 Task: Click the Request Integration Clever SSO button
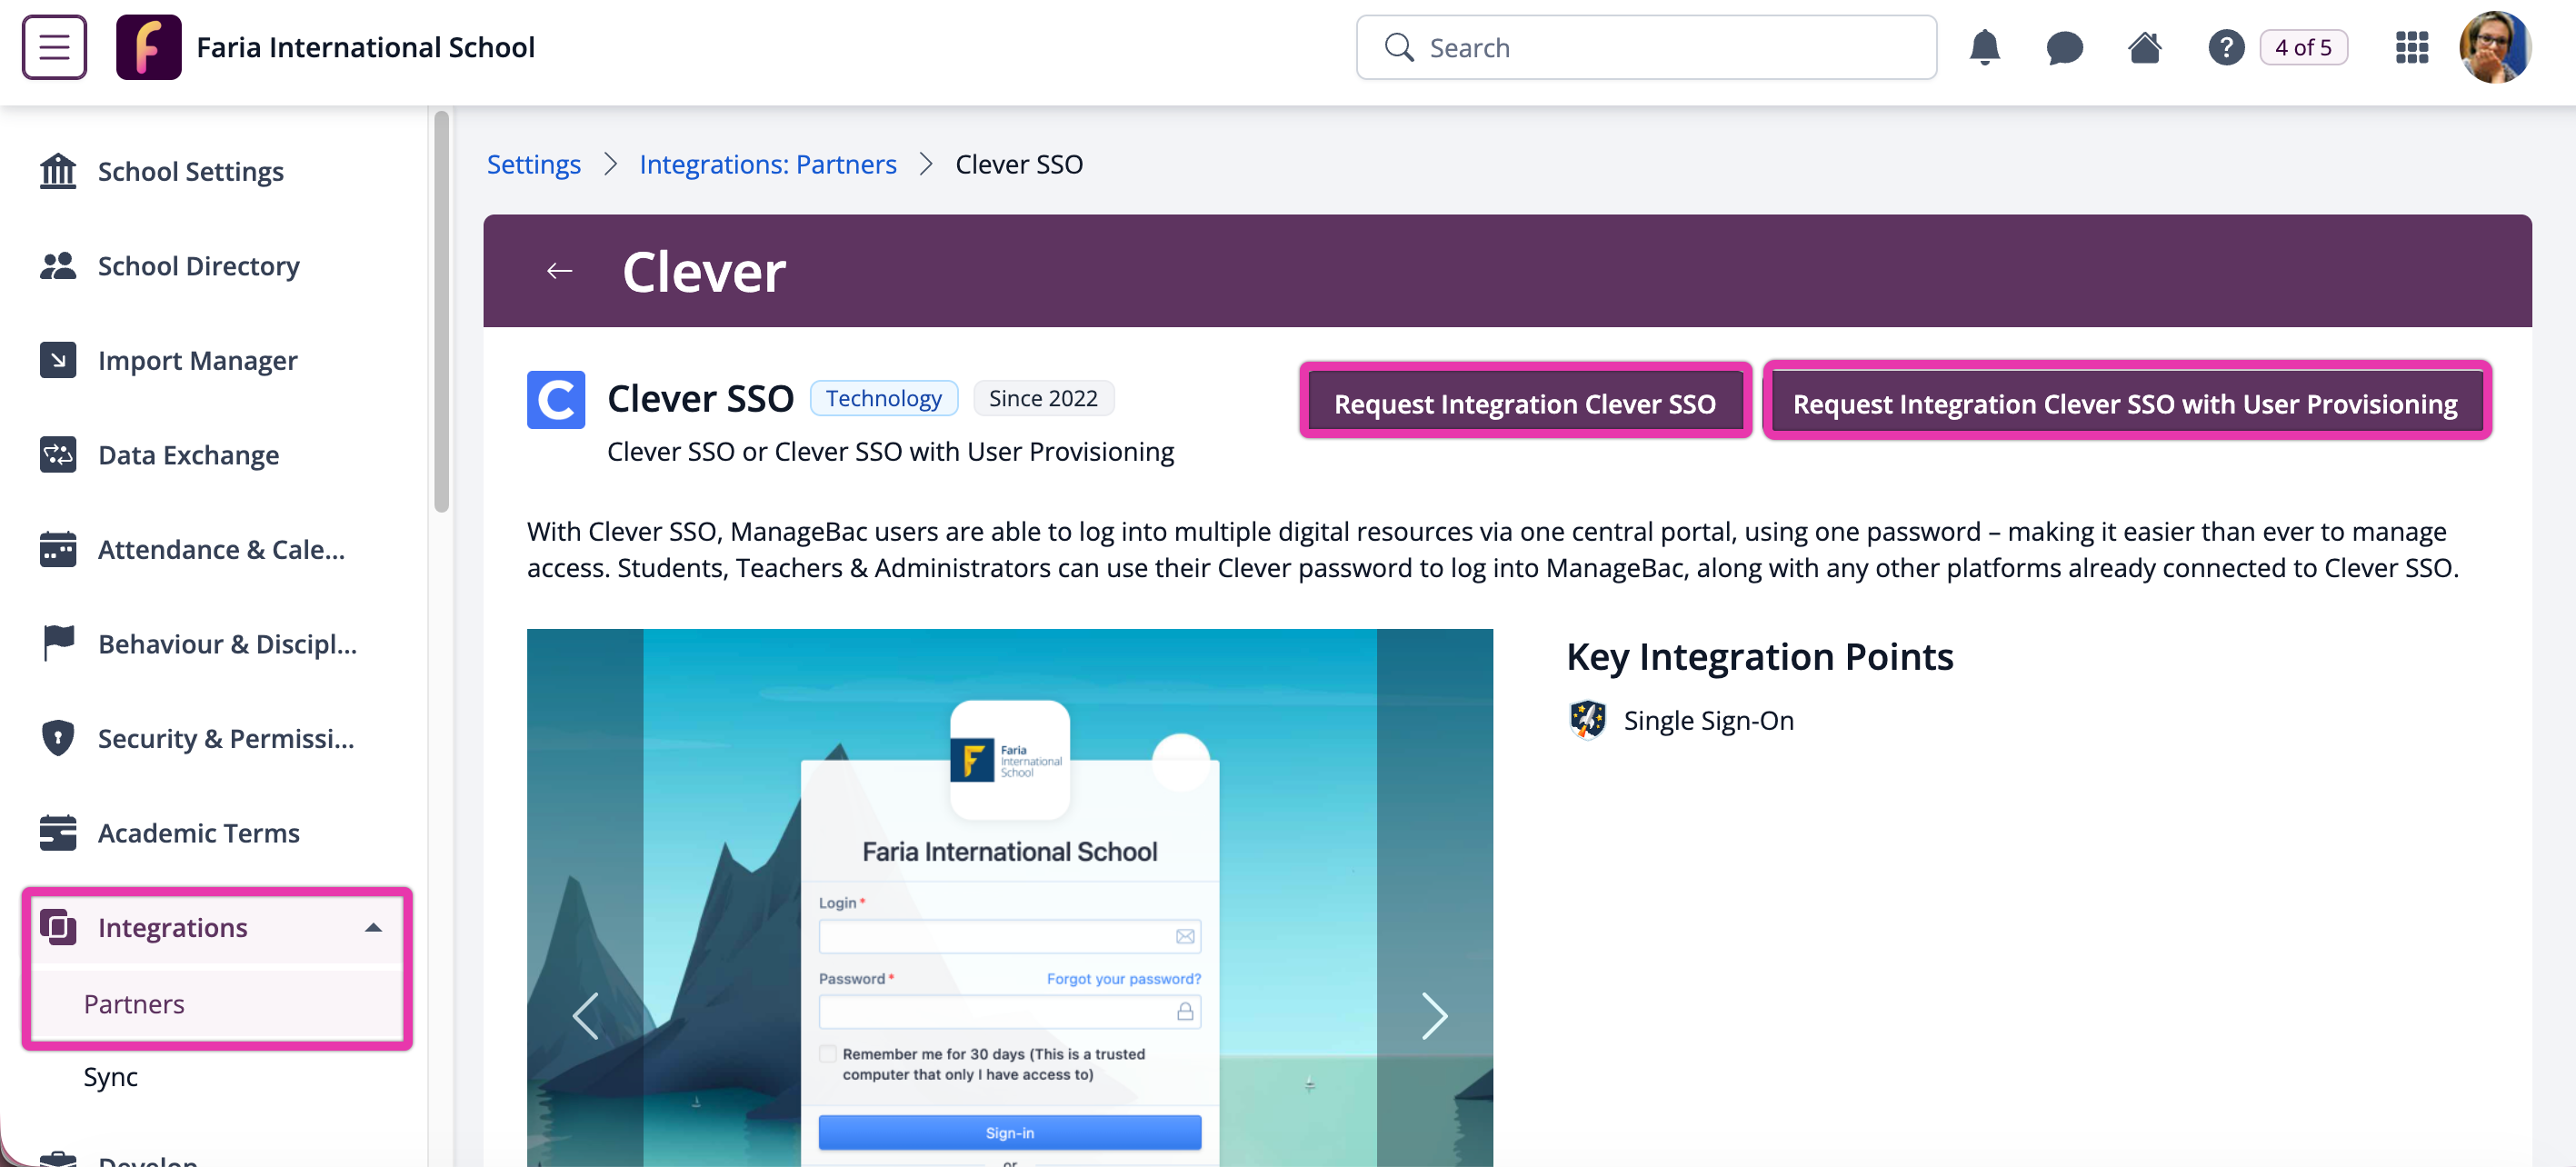pyautogui.click(x=1524, y=403)
